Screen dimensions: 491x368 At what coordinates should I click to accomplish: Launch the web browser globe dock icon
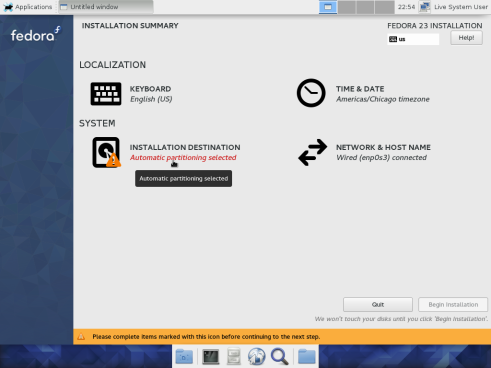[256, 356]
